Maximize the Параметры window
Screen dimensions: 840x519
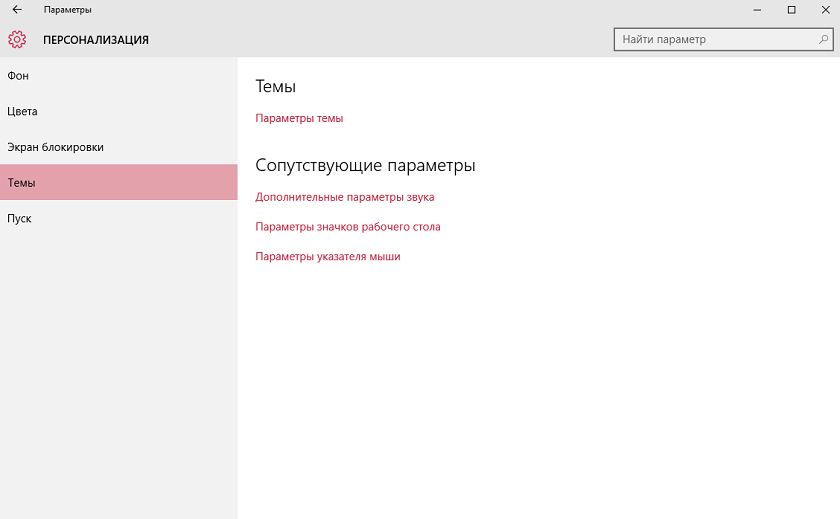coord(791,10)
